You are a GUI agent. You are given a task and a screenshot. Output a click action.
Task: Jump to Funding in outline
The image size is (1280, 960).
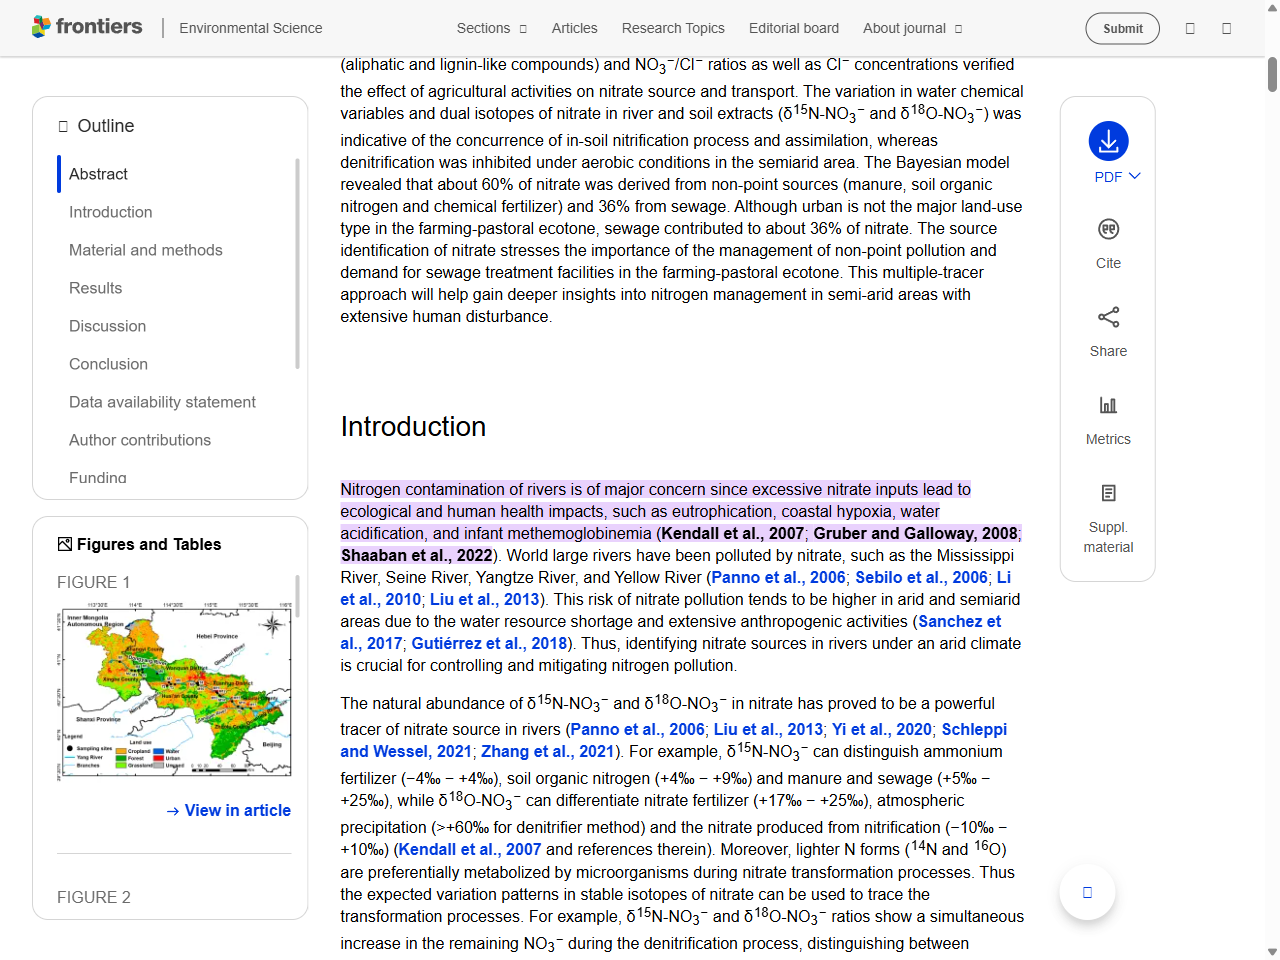pos(98,477)
